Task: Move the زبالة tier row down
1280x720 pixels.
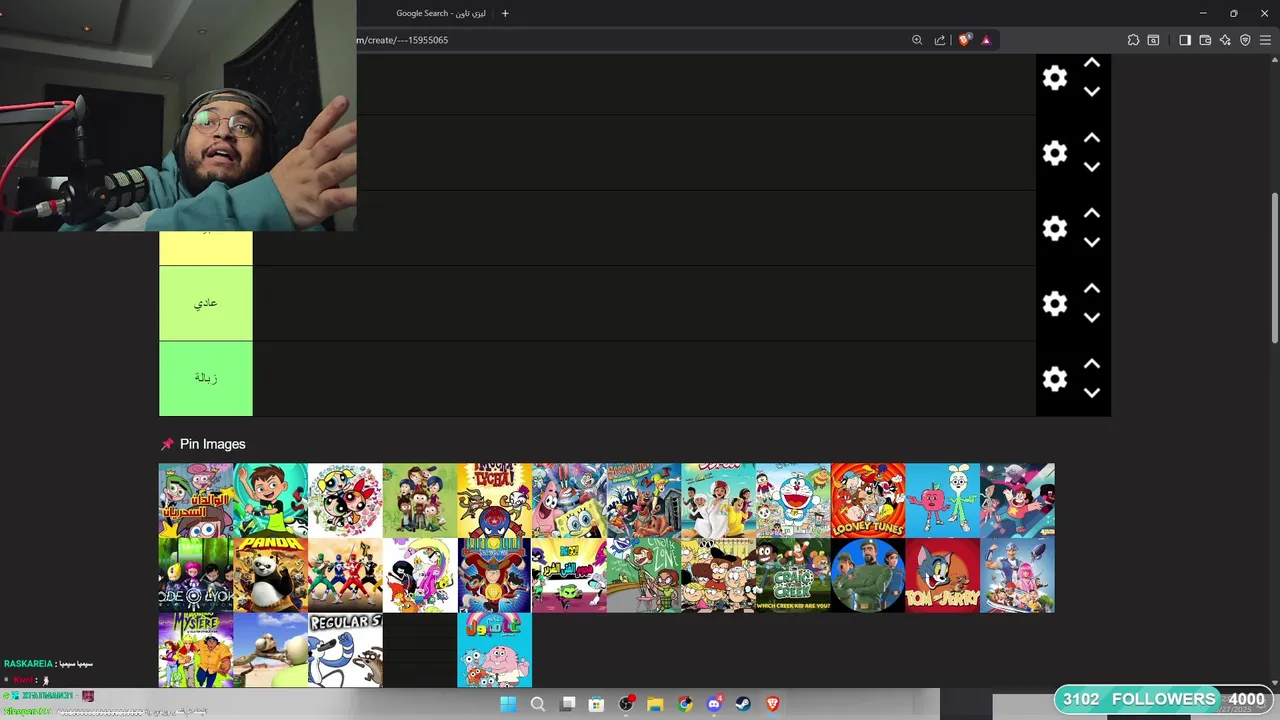Action: [1092, 392]
